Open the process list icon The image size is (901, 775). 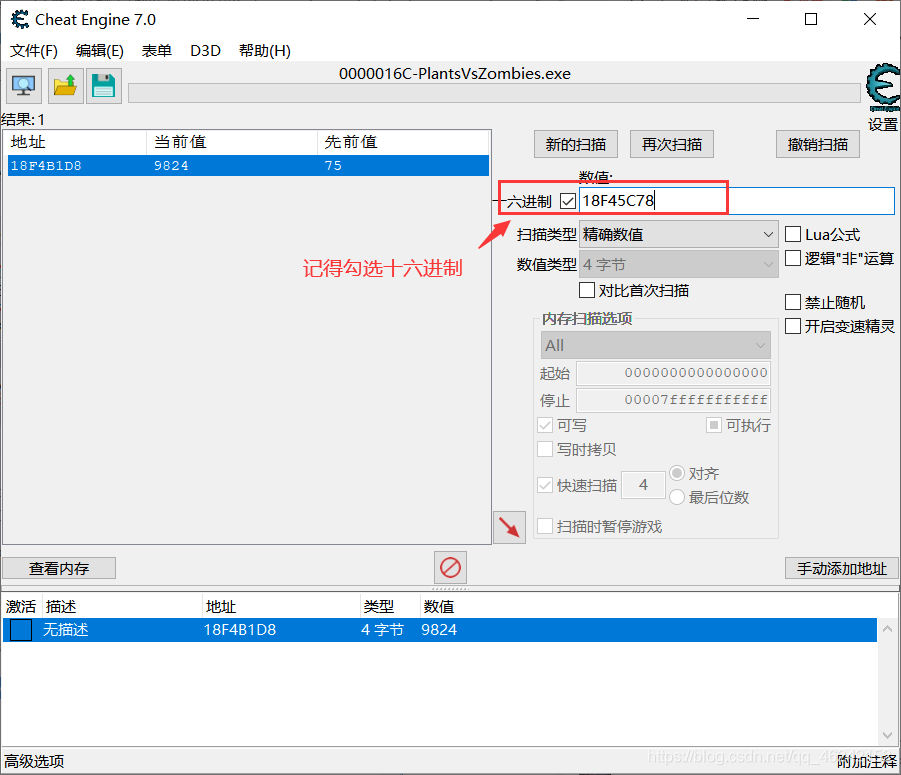(x=24, y=86)
